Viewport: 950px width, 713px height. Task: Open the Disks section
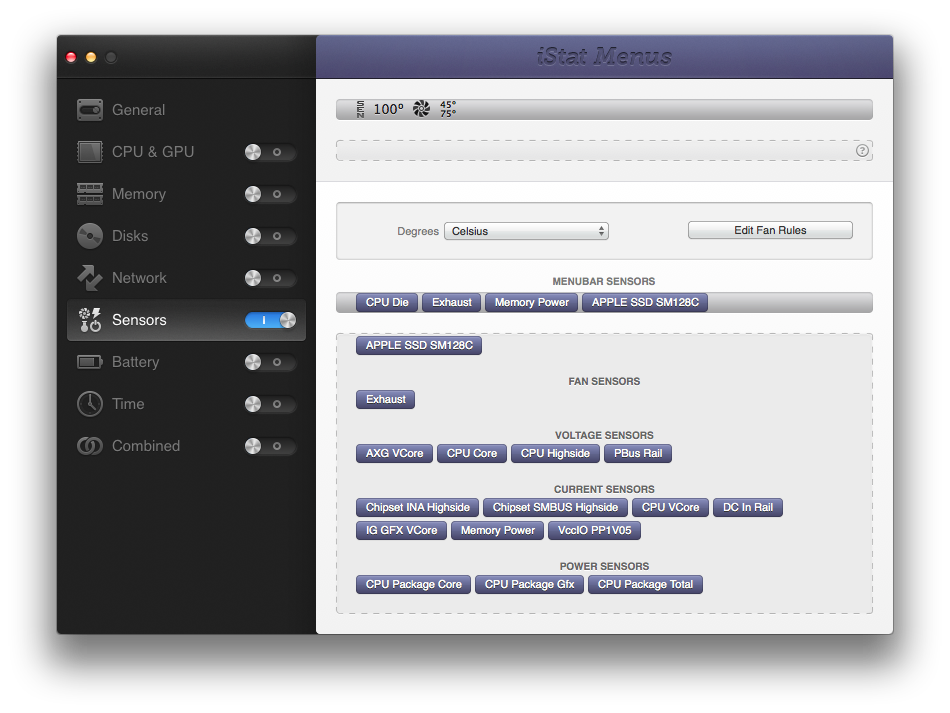pos(130,236)
